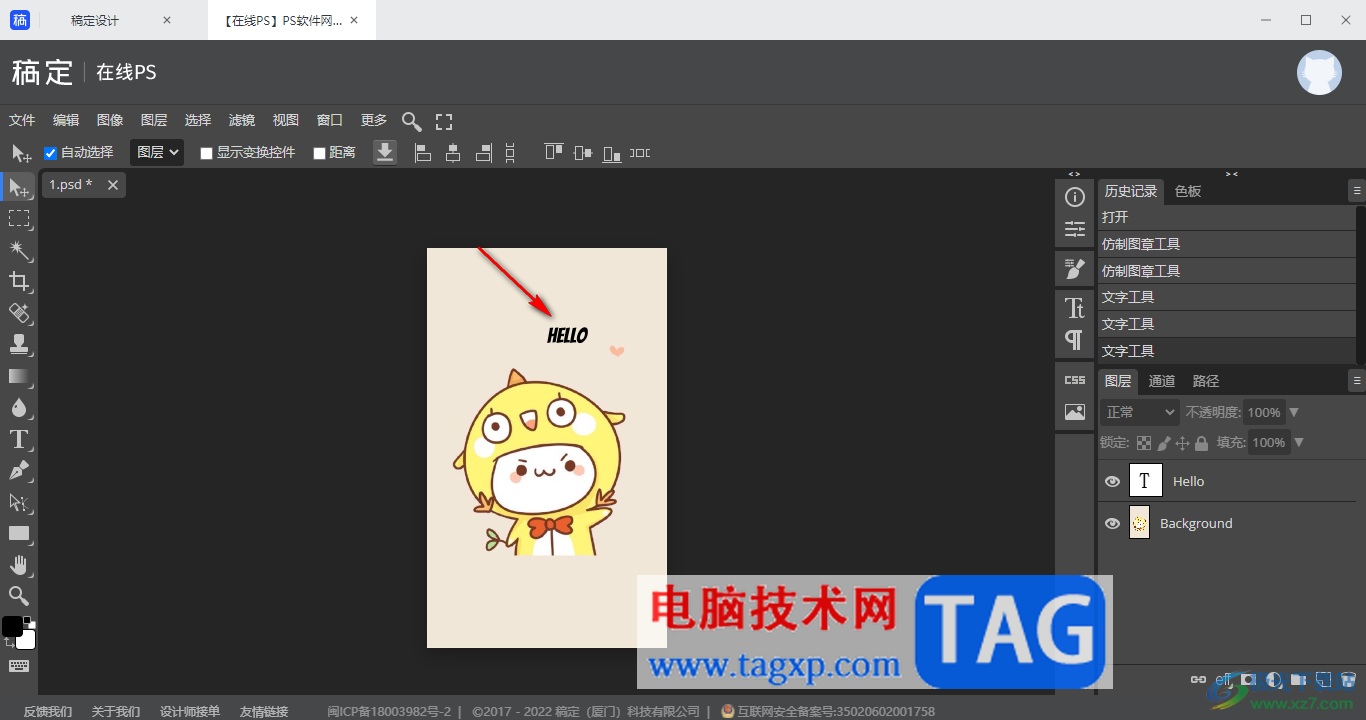Open the layers panel options menu
This screenshot has width=1366, height=720.
1357,380
